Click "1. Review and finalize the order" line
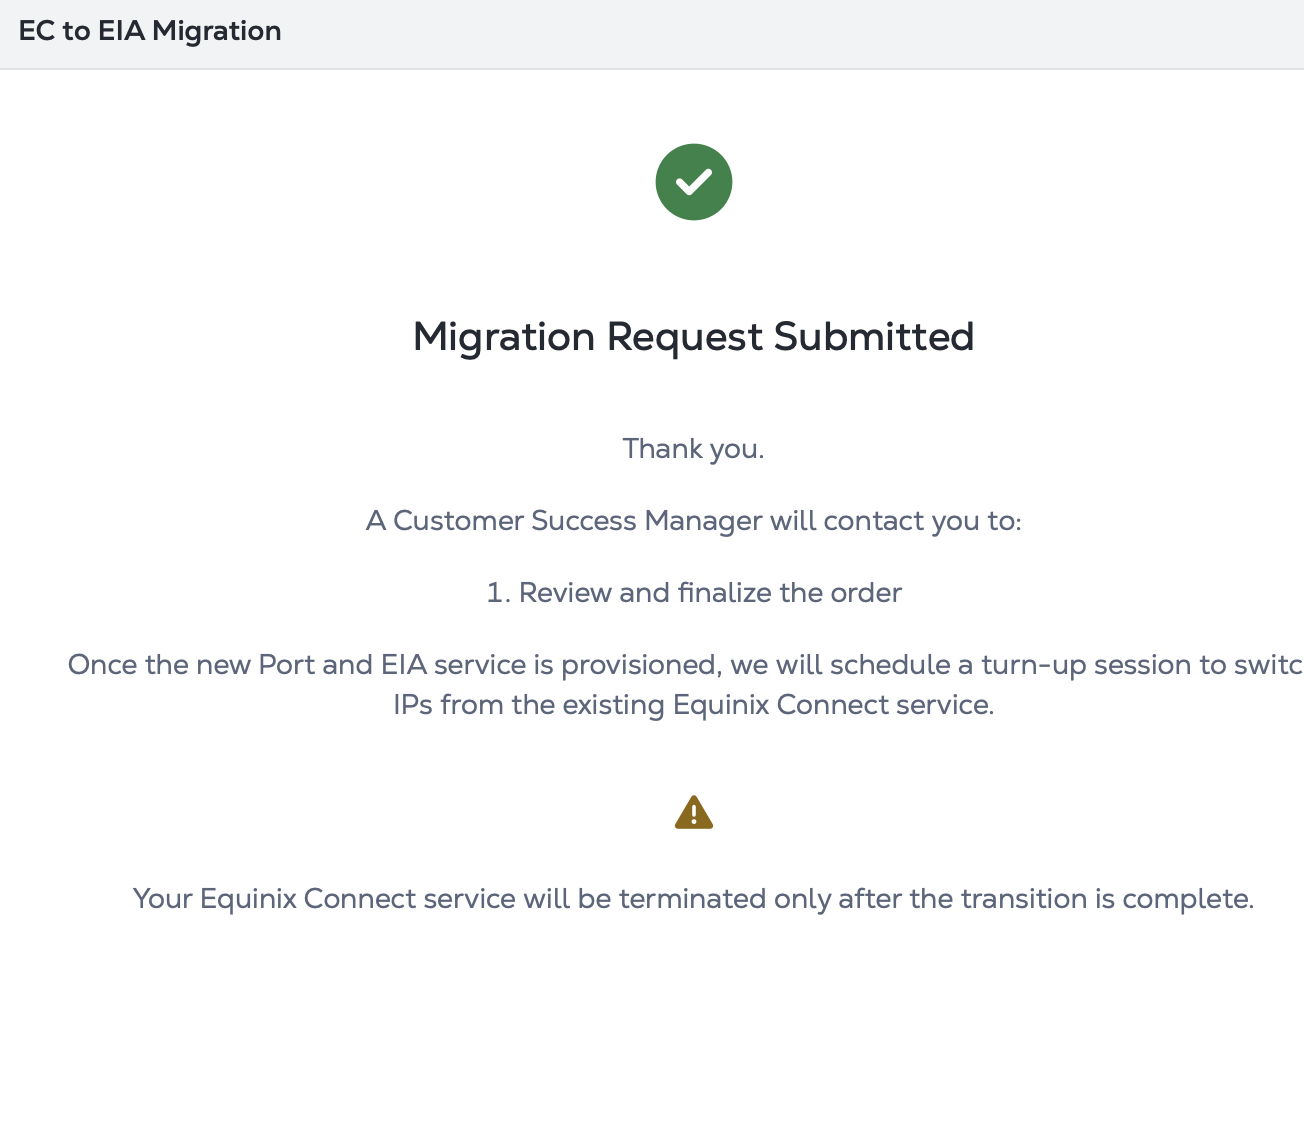Screen dimensions: 1304x1130 pyautogui.click(x=694, y=593)
